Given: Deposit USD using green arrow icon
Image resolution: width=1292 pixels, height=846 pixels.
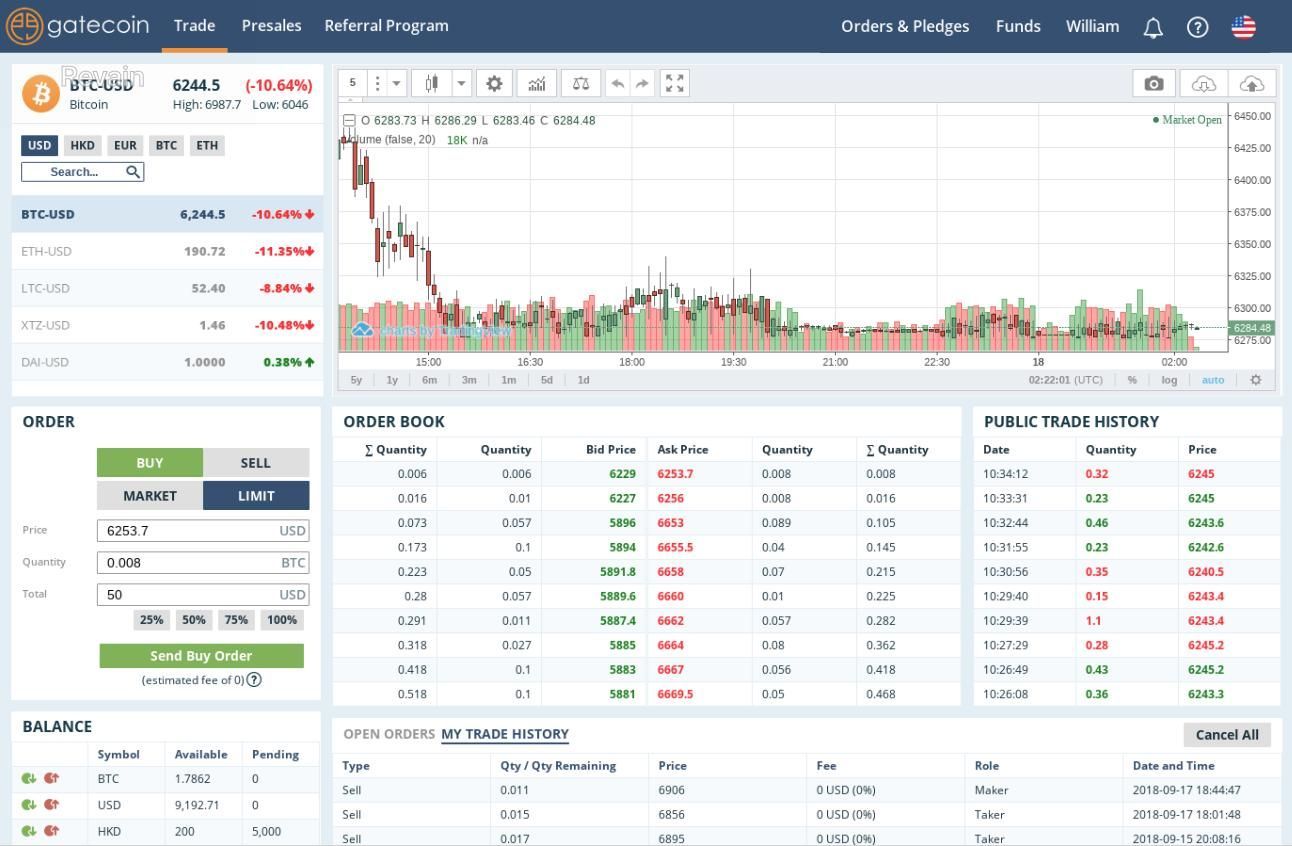Looking at the screenshot, I should coord(29,805).
